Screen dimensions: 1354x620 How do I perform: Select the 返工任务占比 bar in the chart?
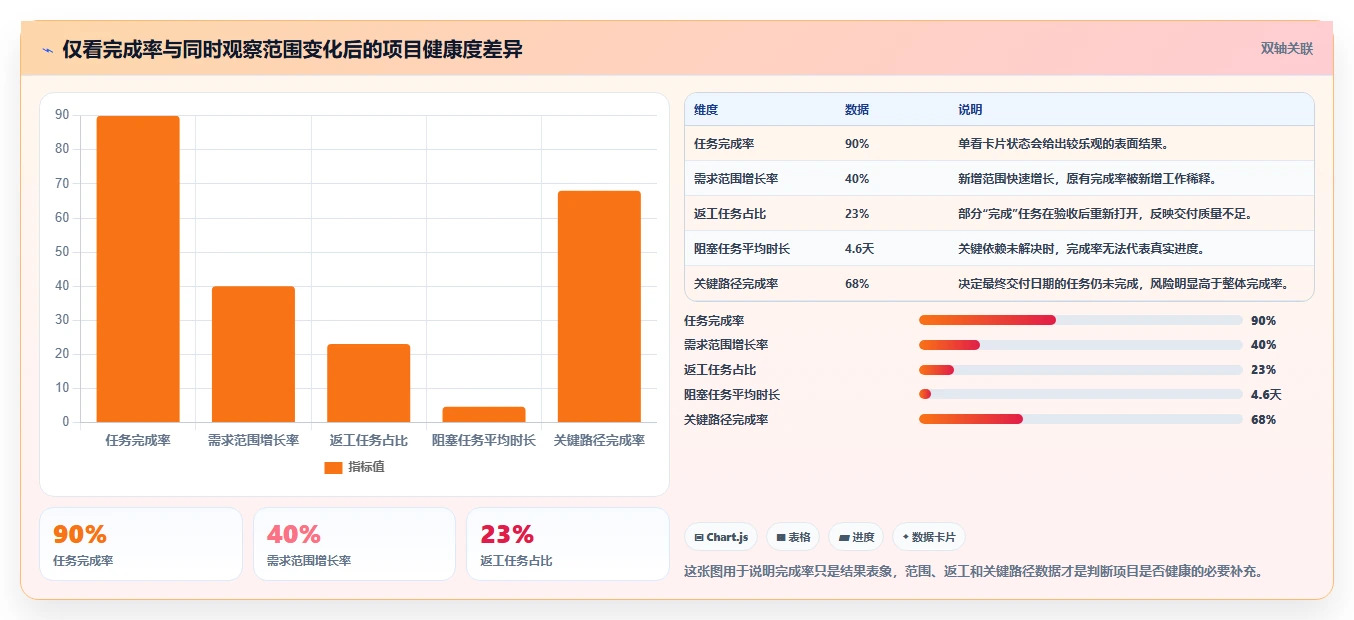(368, 383)
